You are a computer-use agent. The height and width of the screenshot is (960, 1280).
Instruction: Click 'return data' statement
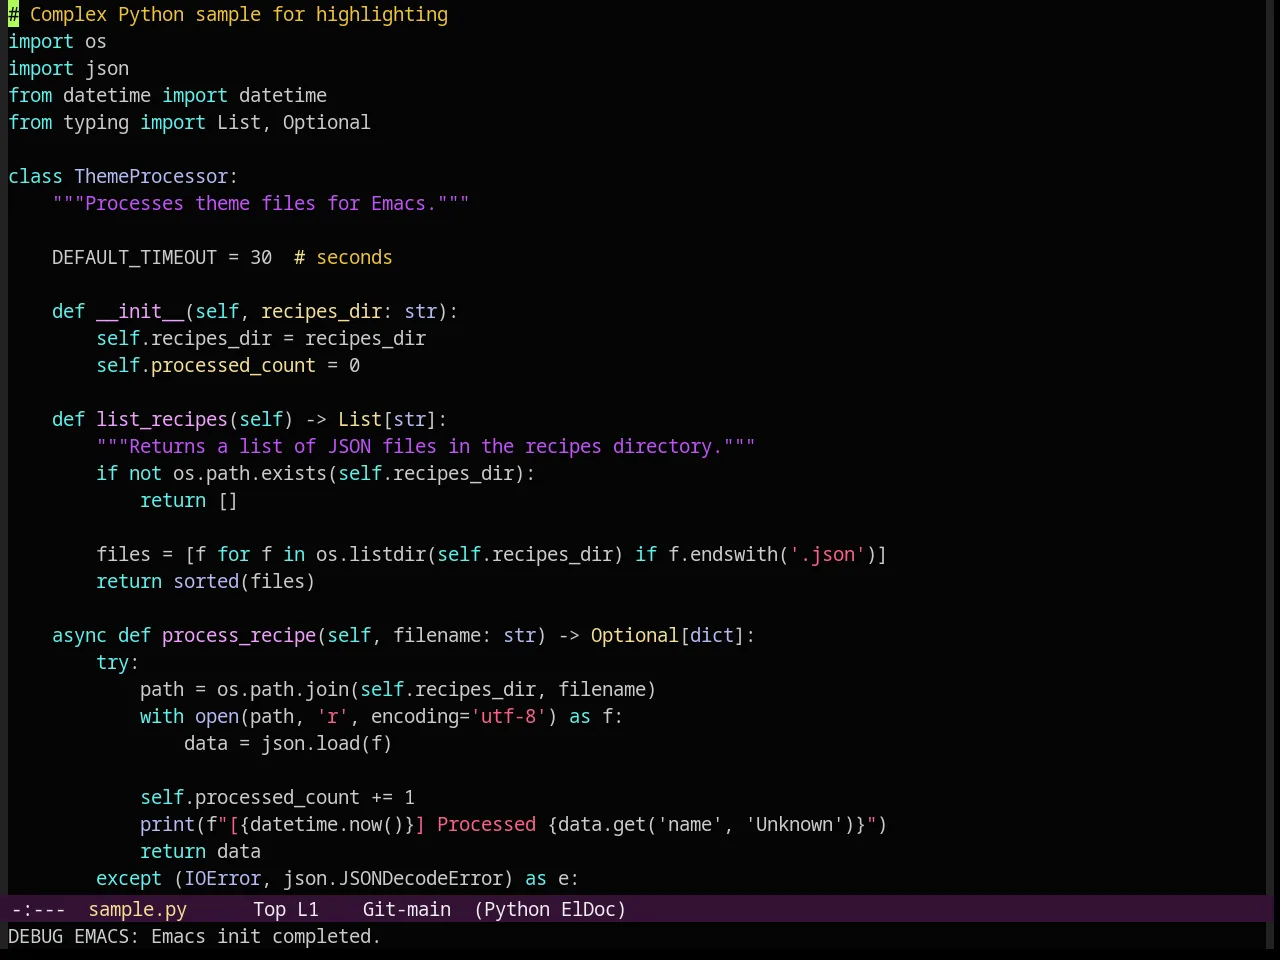point(200,851)
